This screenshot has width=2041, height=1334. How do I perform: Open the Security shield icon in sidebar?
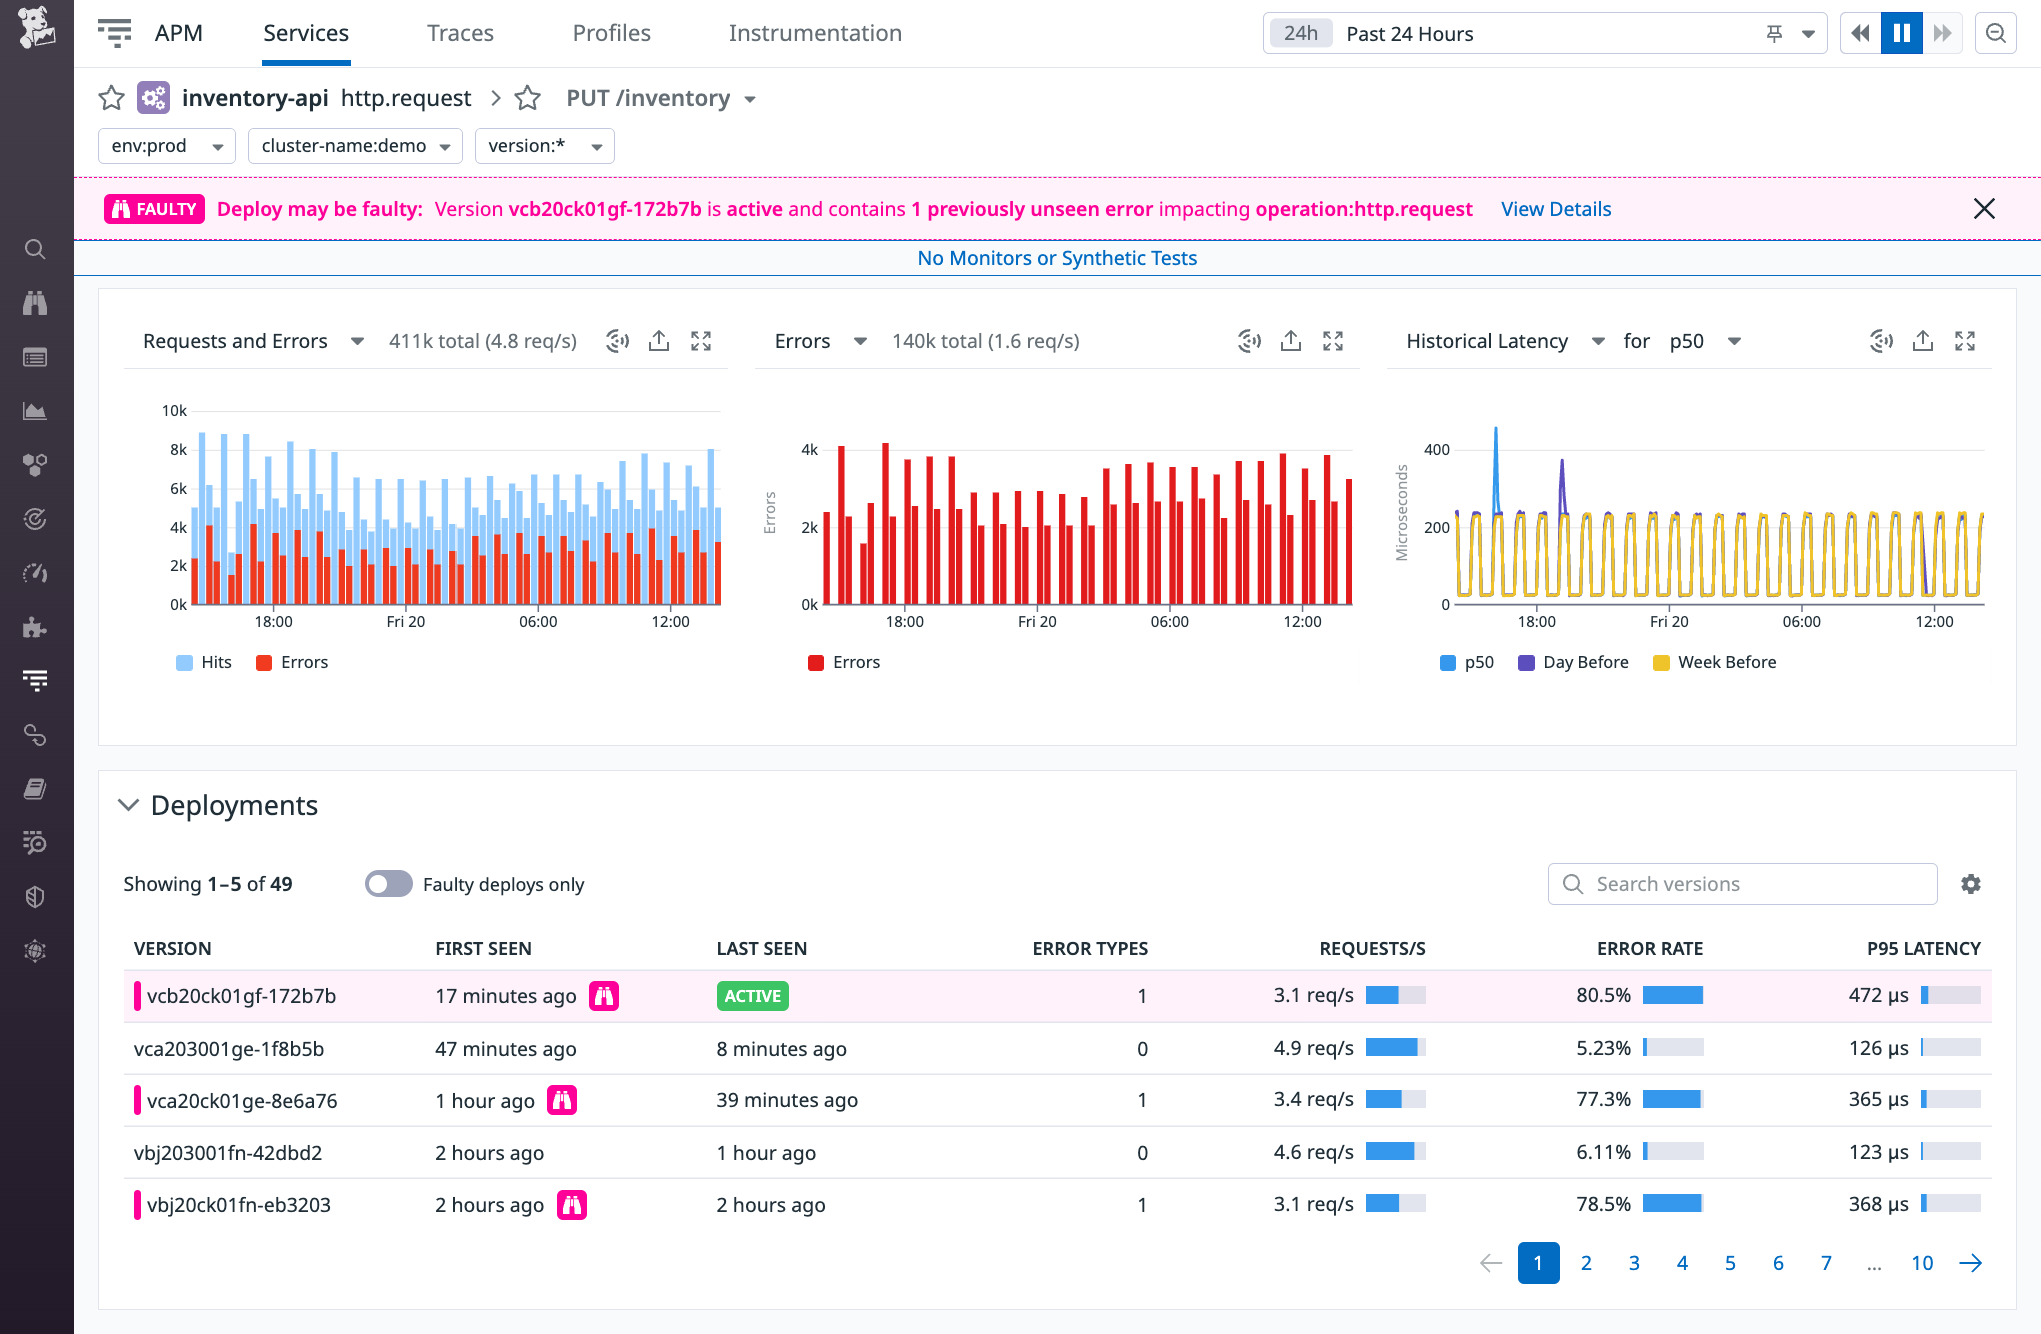point(36,896)
